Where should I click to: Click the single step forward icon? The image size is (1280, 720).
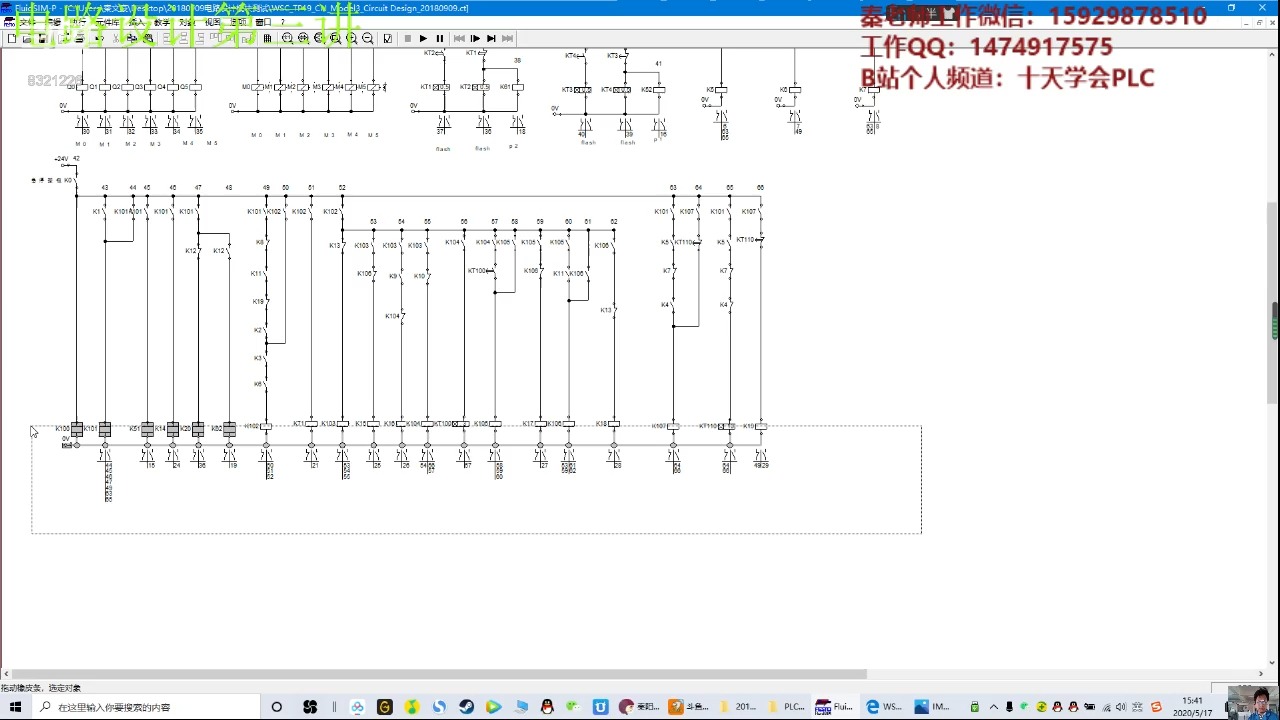(x=475, y=38)
